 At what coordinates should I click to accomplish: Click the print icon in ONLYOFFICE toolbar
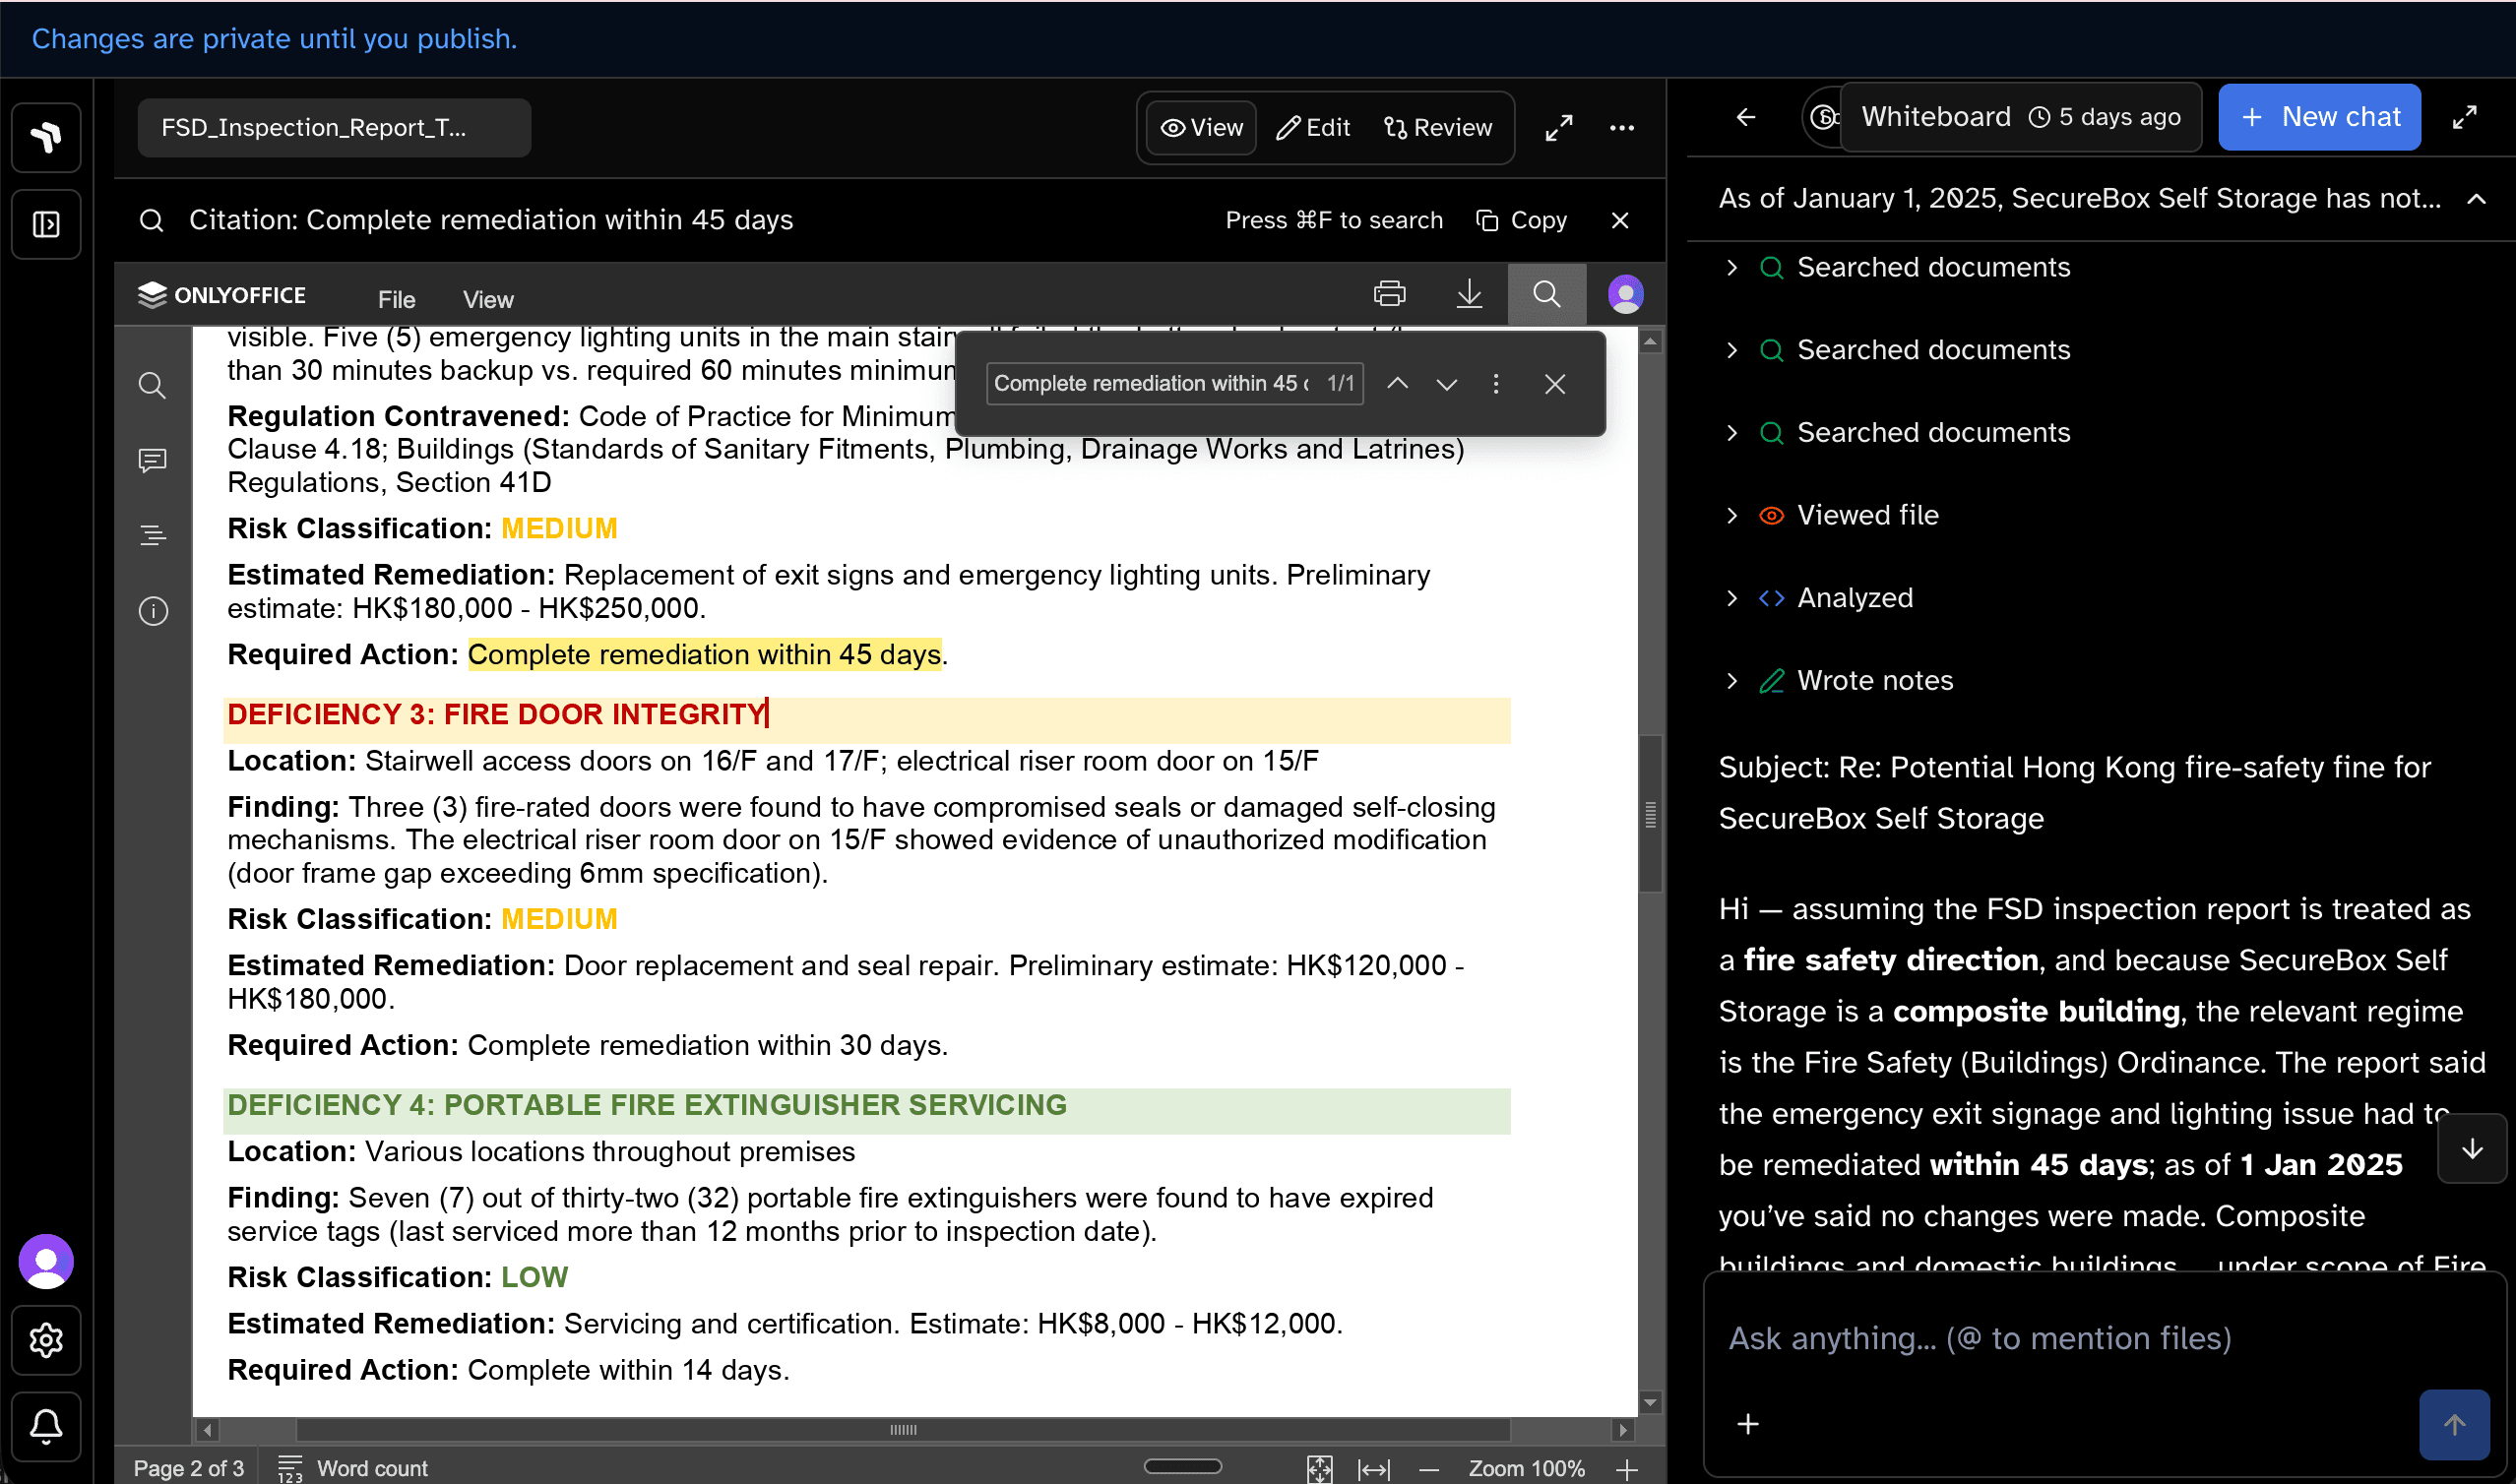pyautogui.click(x=1389, y=294)
